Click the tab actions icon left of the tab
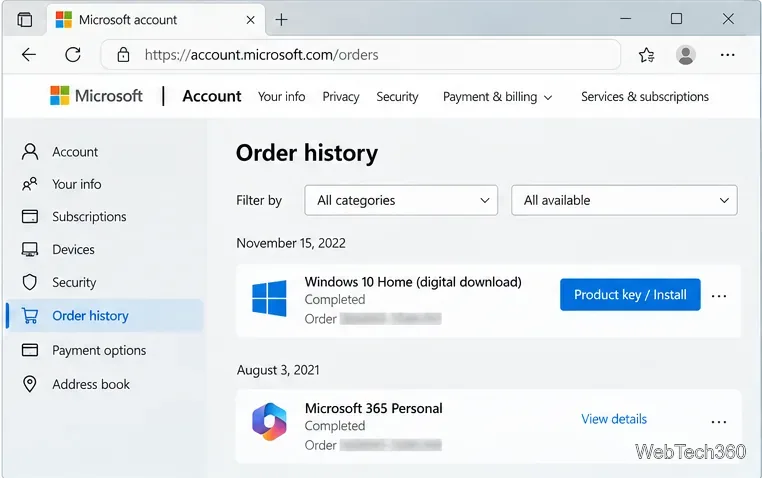 (x=25, y=20)
